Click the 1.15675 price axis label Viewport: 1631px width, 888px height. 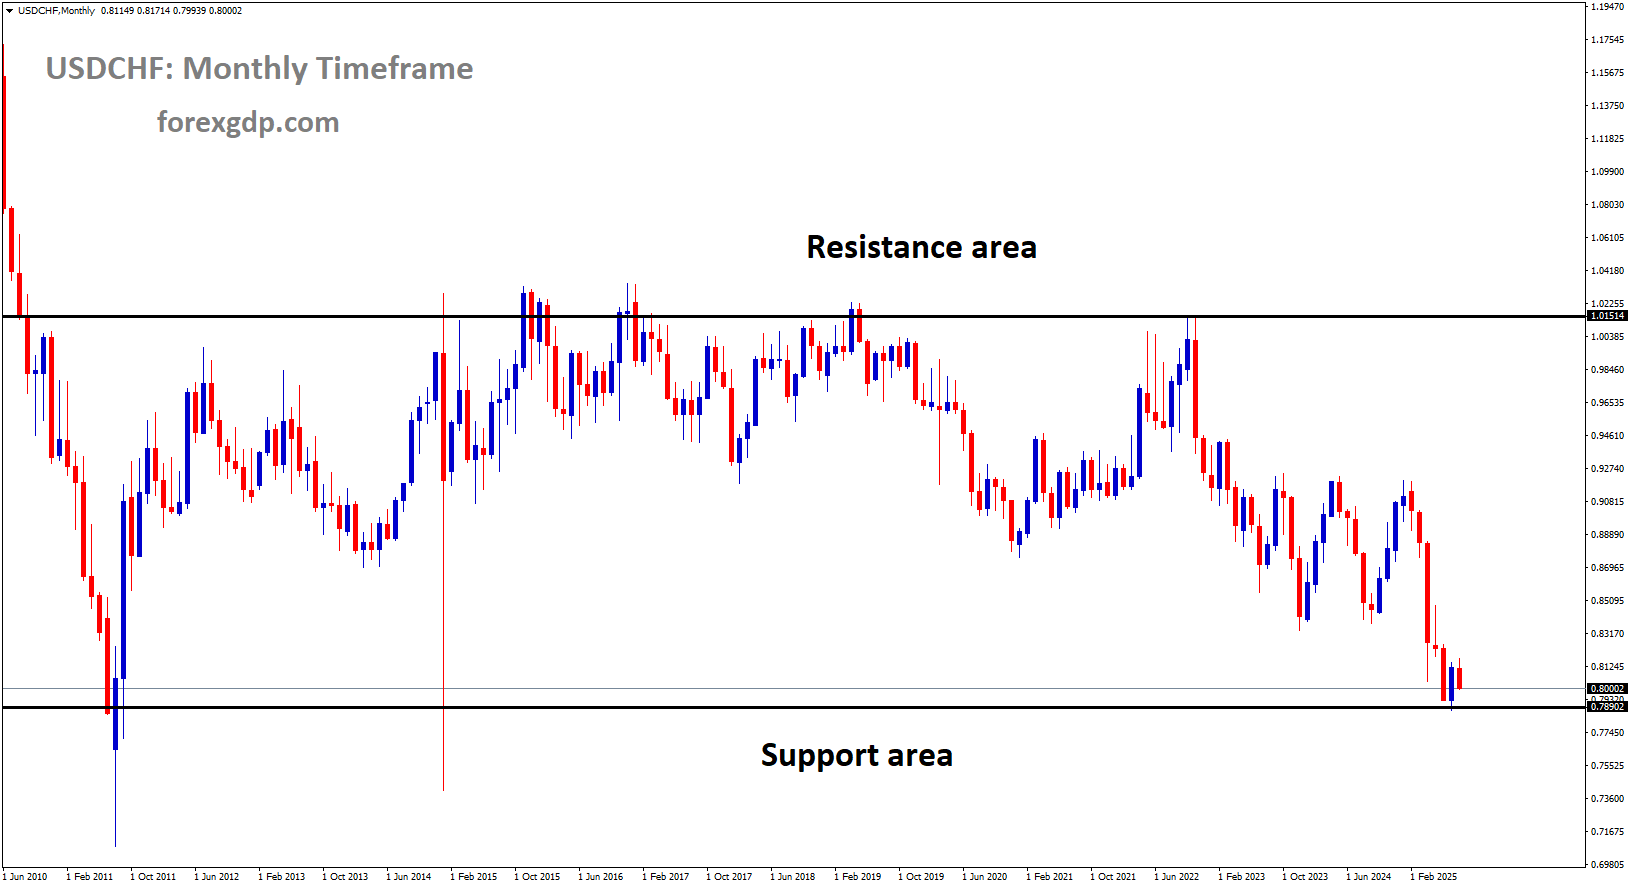(x=1607, y=73)
